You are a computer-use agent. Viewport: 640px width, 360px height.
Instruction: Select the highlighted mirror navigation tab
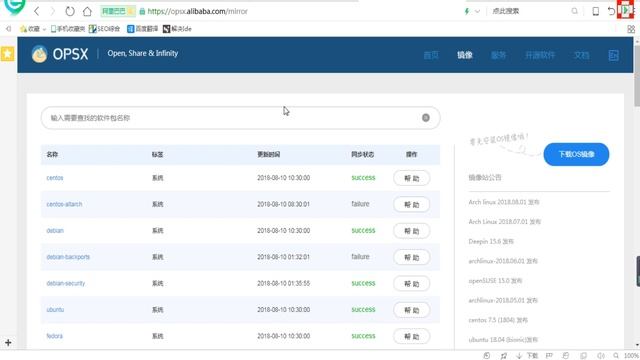(x=464, y=55)
